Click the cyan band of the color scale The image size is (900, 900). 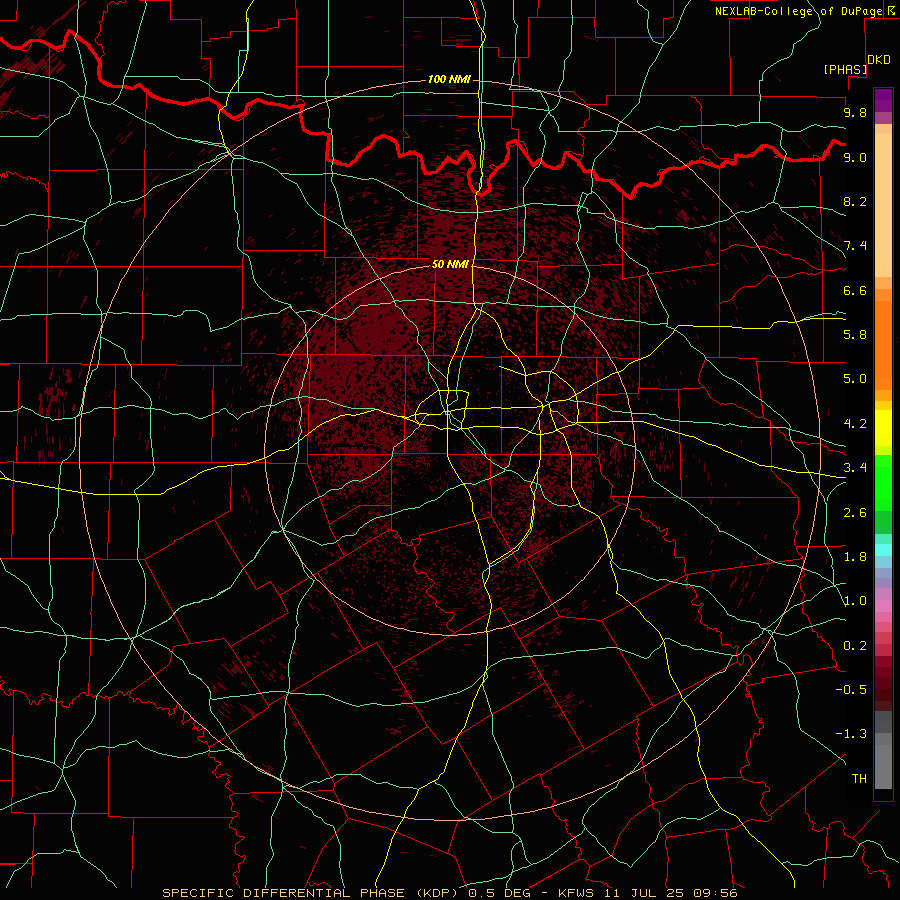pos(883,550)
